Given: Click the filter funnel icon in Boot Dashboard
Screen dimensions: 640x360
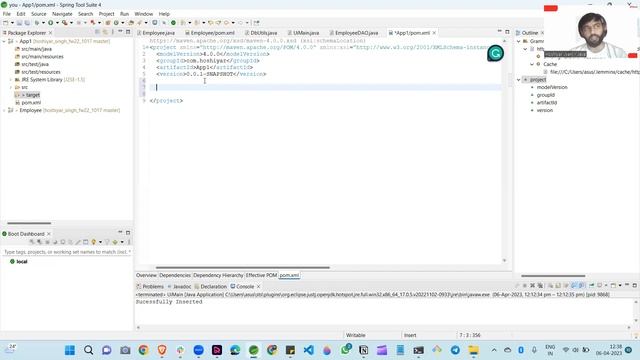Looking at the screenshot, I should point(107,242).
